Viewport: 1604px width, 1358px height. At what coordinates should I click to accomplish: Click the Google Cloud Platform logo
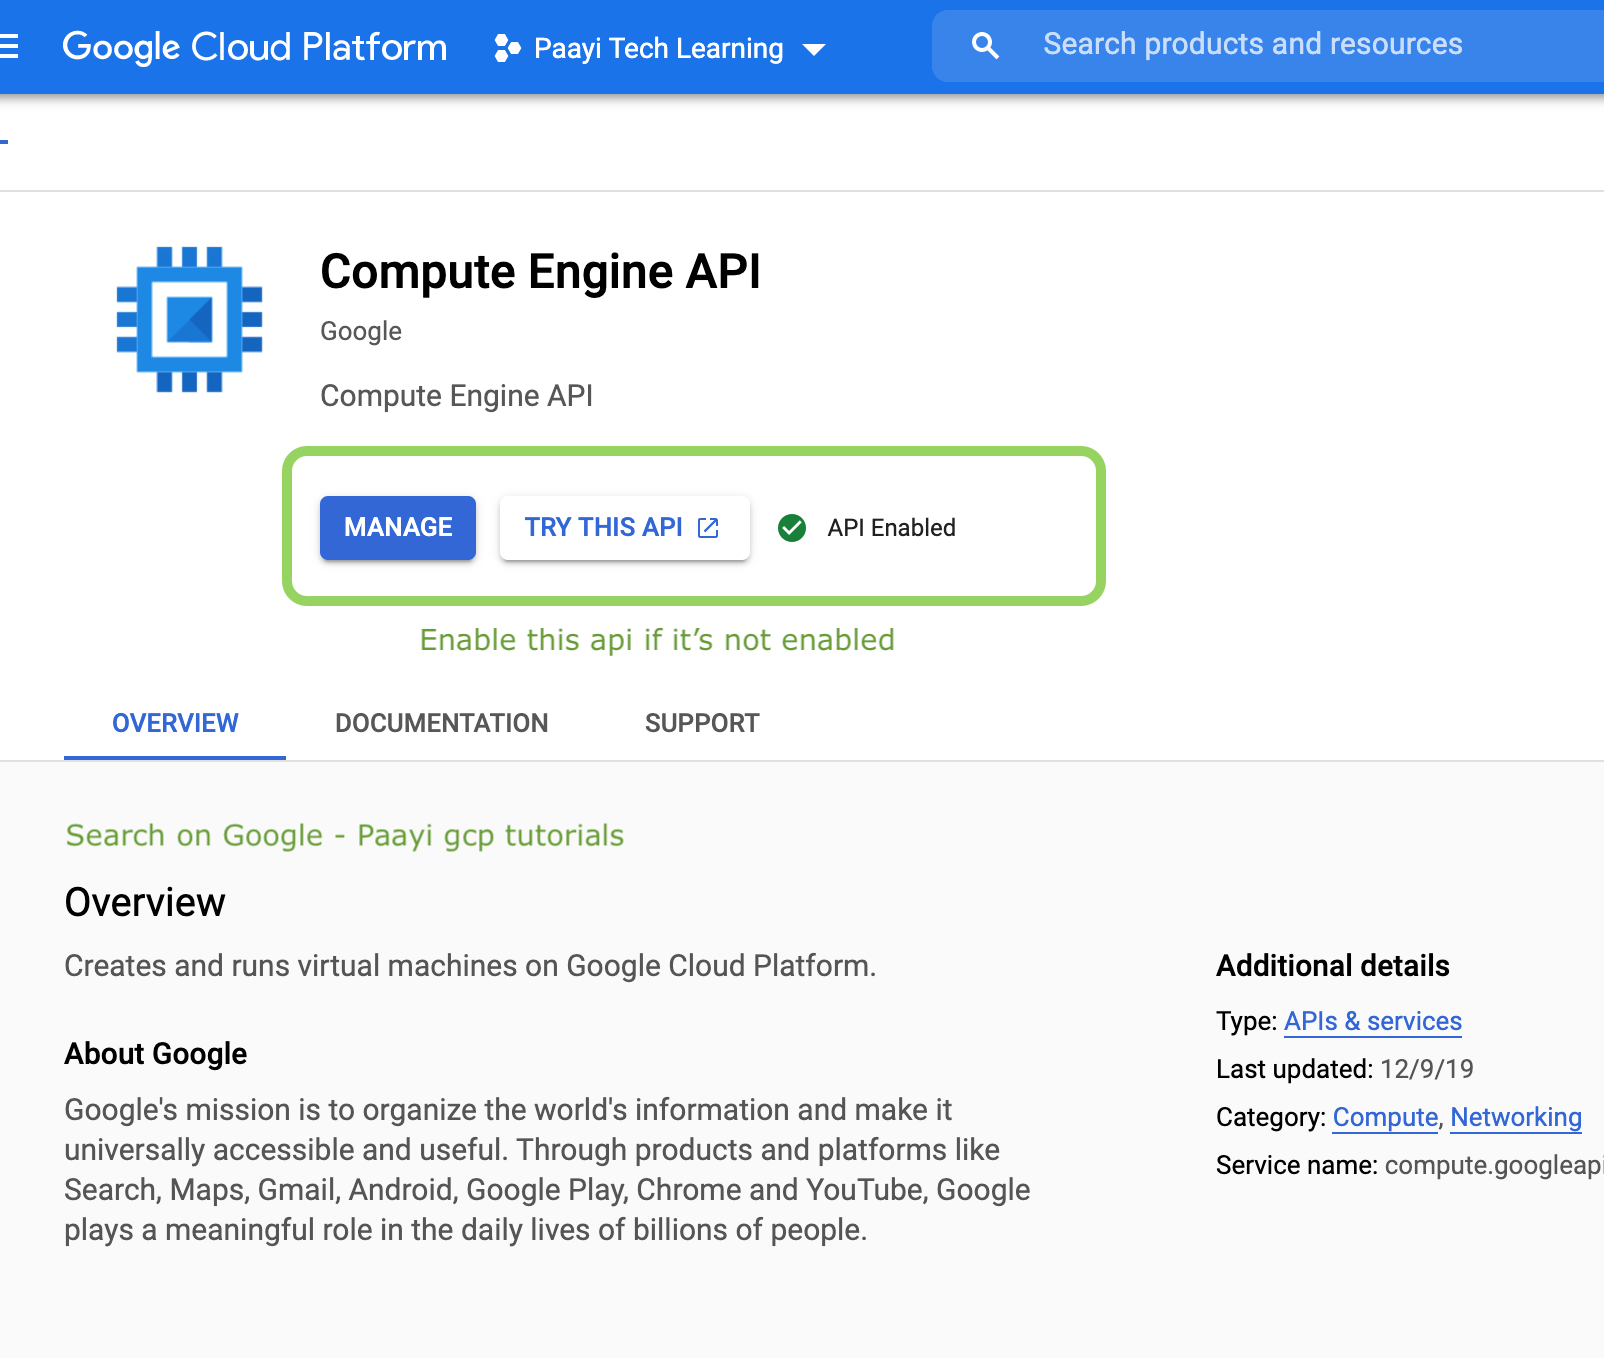pyautogui.click(x=255, y=45)
